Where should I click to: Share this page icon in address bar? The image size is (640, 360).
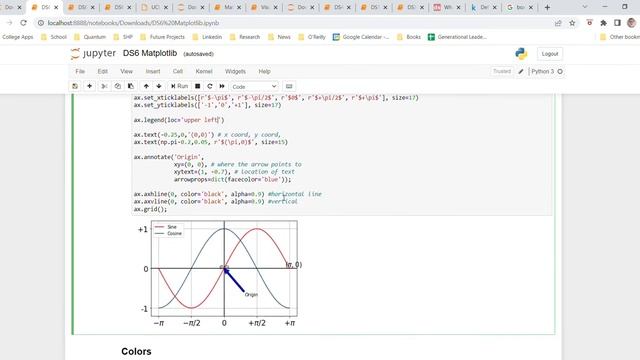pos(558,23)
